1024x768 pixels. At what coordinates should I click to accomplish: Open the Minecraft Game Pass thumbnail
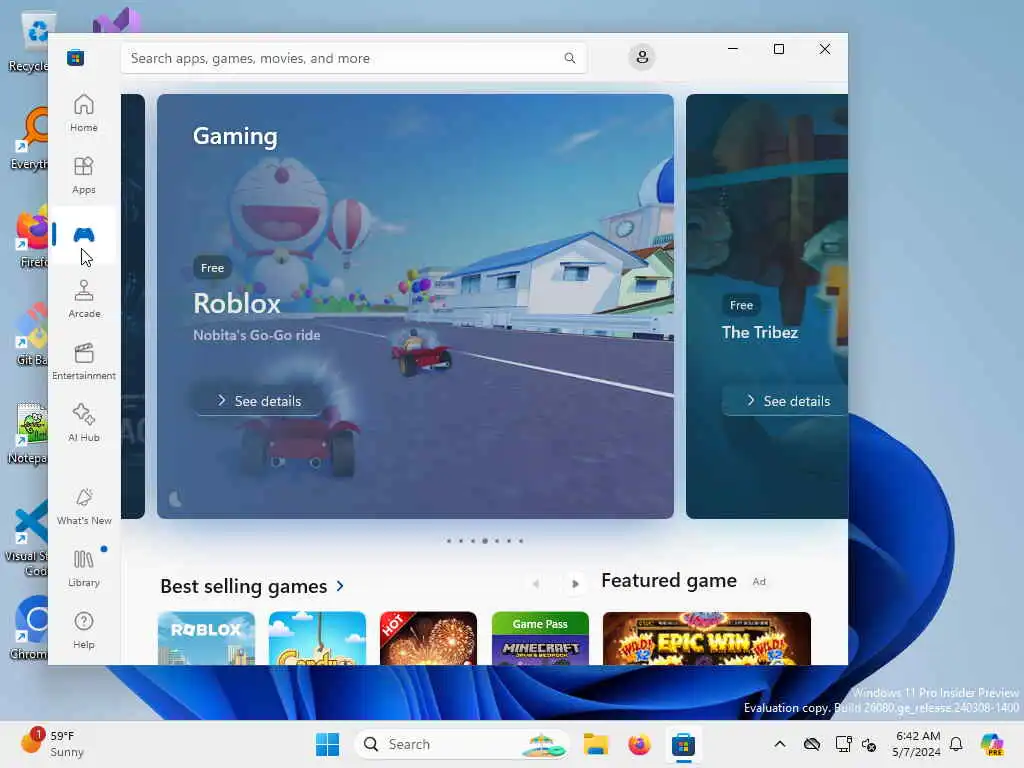(540, 638)
